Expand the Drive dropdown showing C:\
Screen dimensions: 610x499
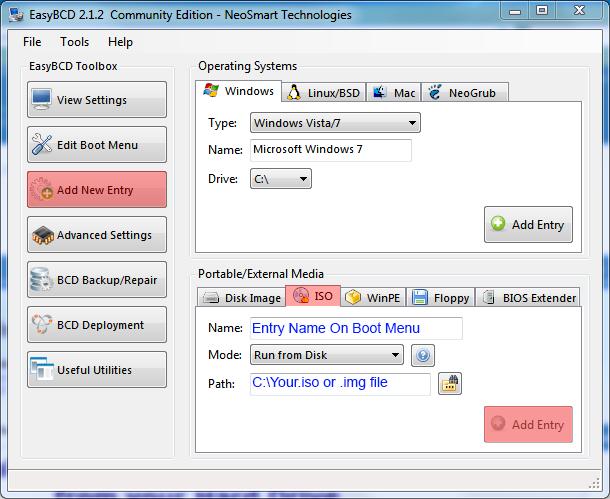(x=280, y=179)
